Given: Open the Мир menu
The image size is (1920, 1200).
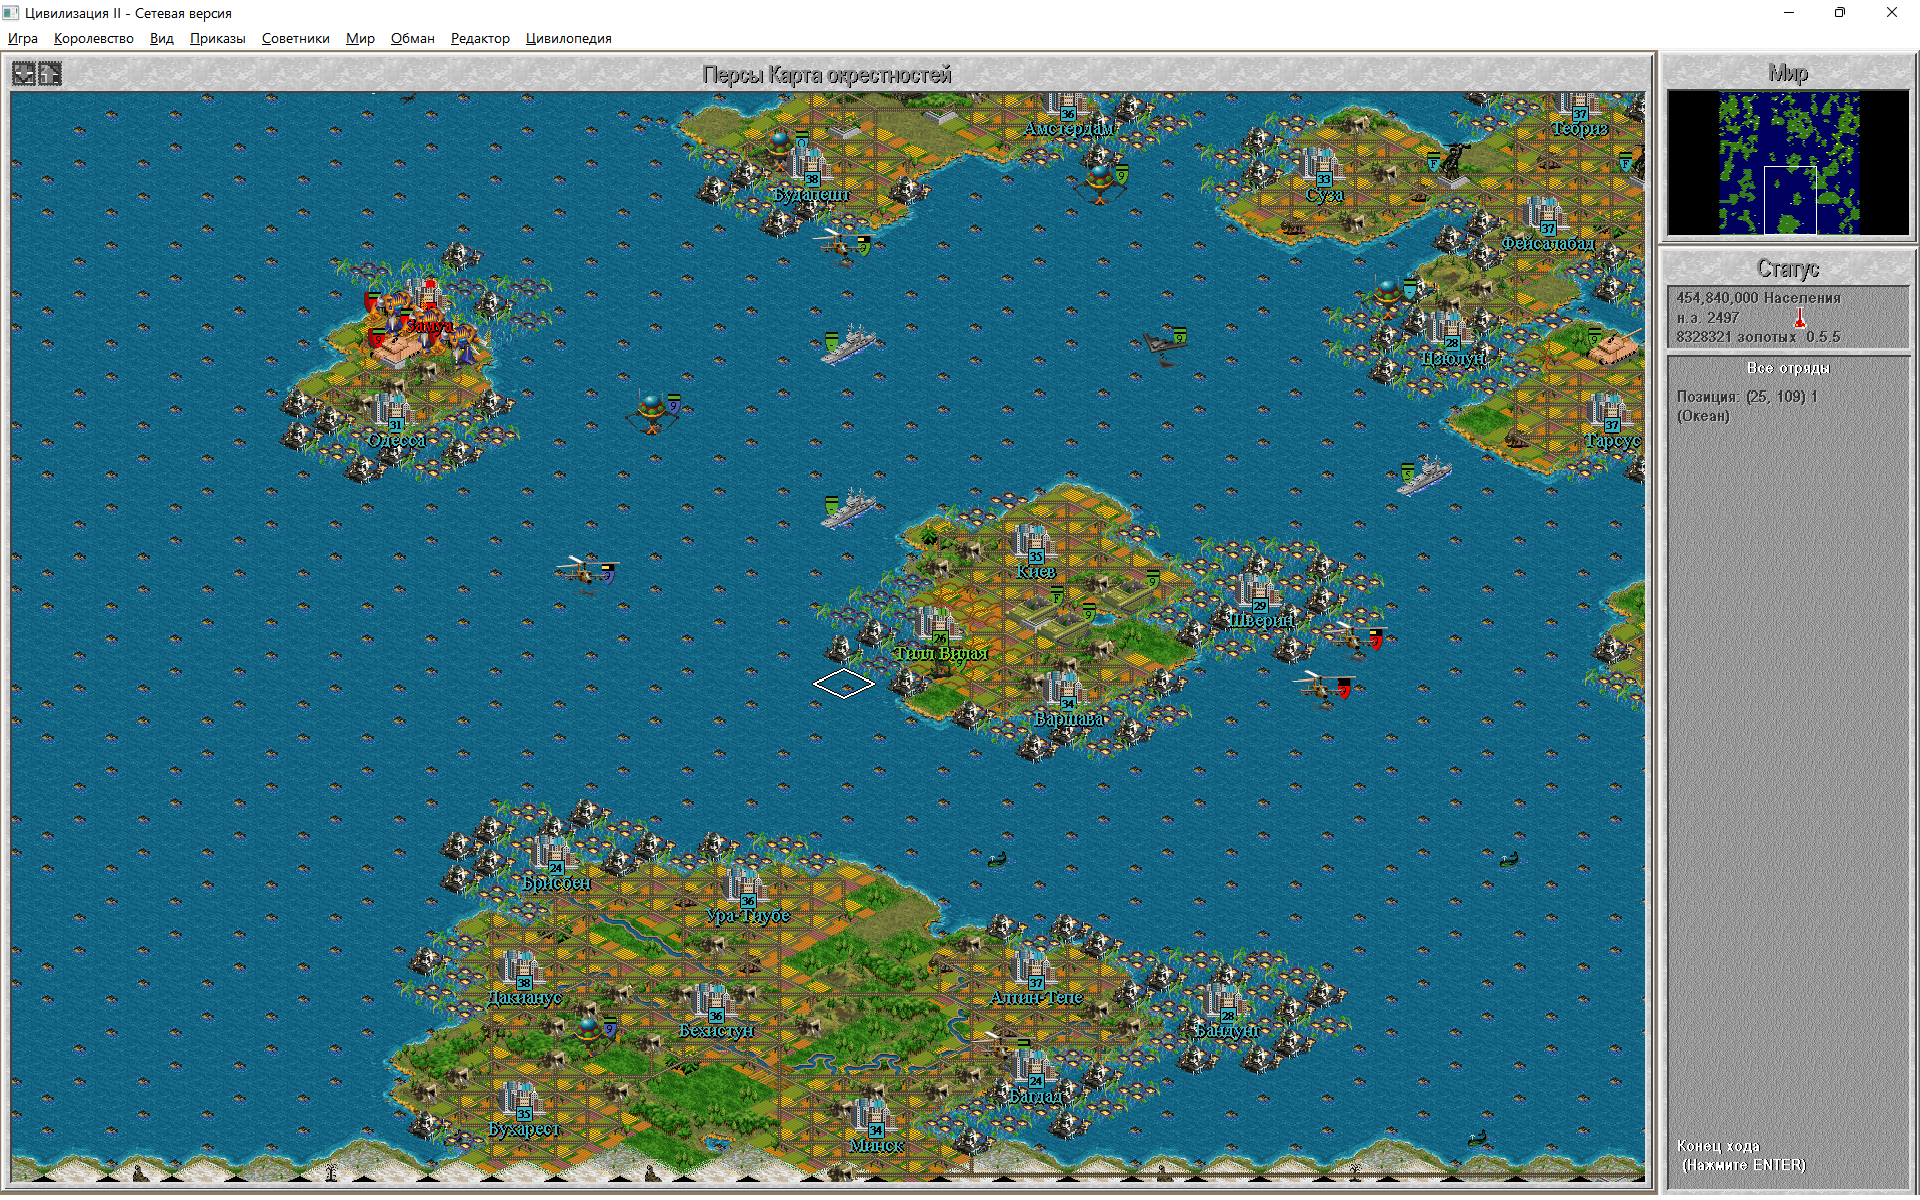Looking at the screenshot, I should [x=360, y=38].
